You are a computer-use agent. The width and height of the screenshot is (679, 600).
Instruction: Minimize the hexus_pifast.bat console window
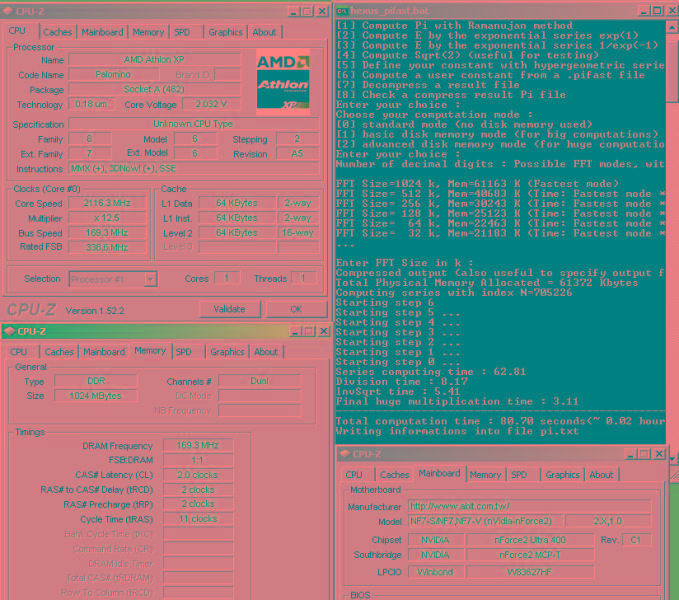tap(643, 11)
